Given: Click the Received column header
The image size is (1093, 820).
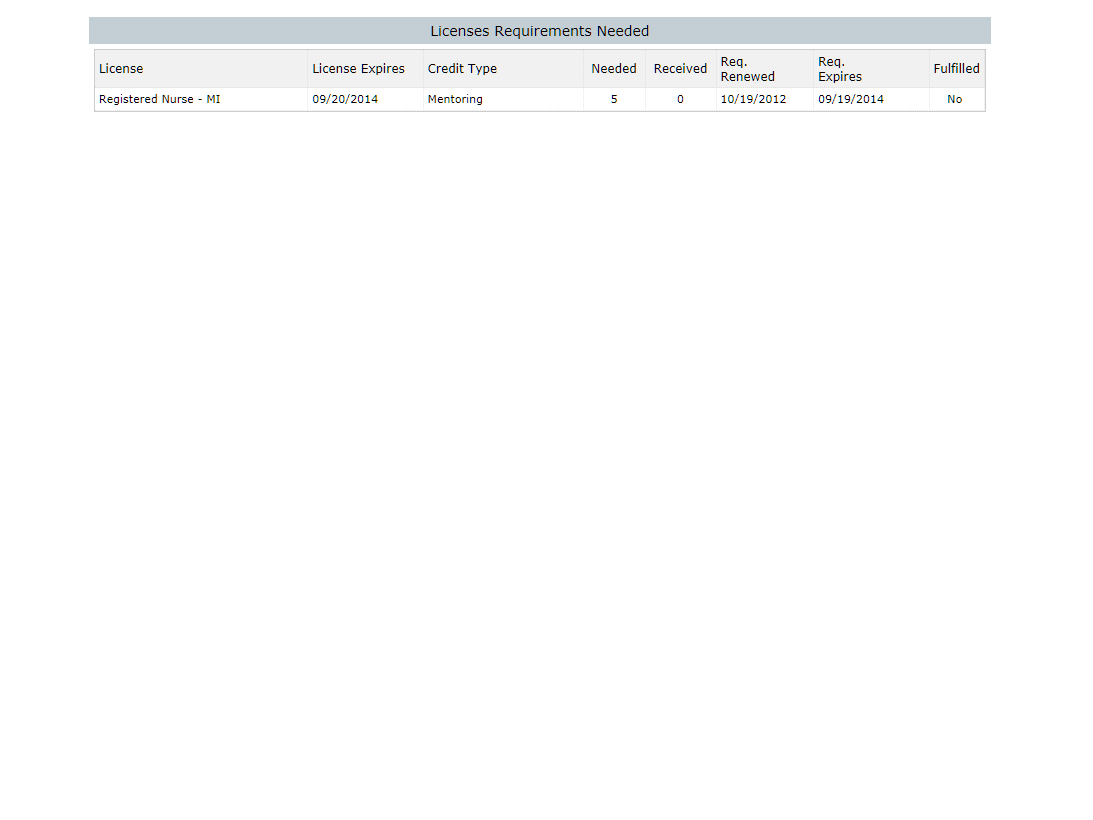Looking at the screenshot, I should point(680,69).
